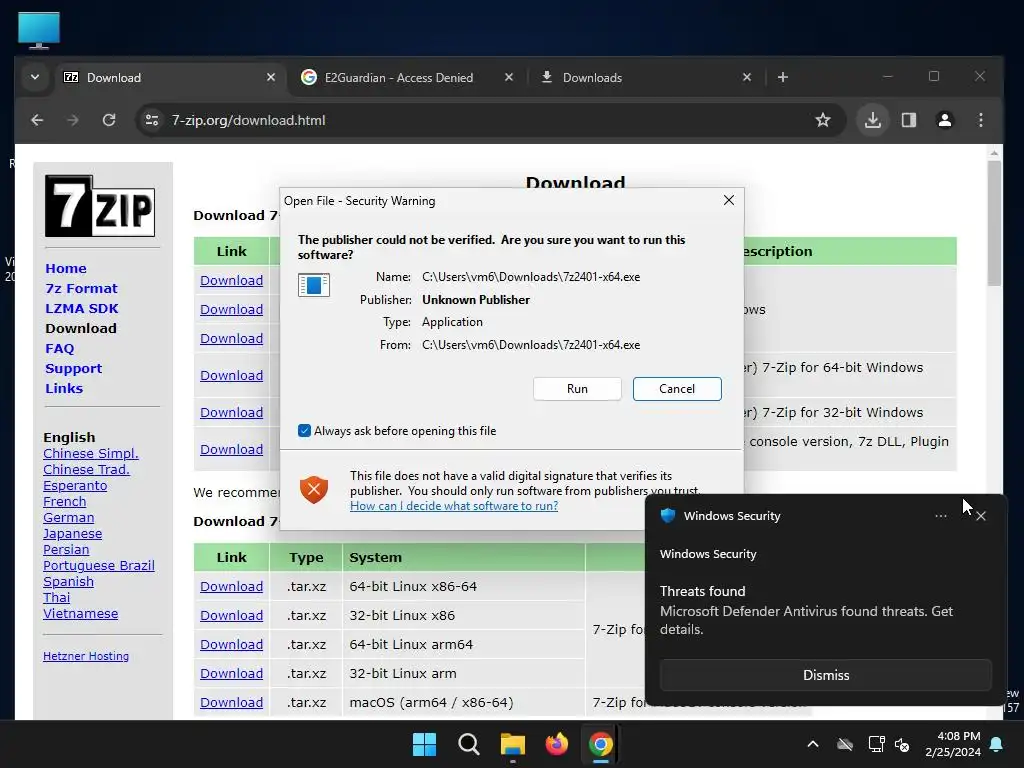Click Run in the security warning

click(577, 389)
